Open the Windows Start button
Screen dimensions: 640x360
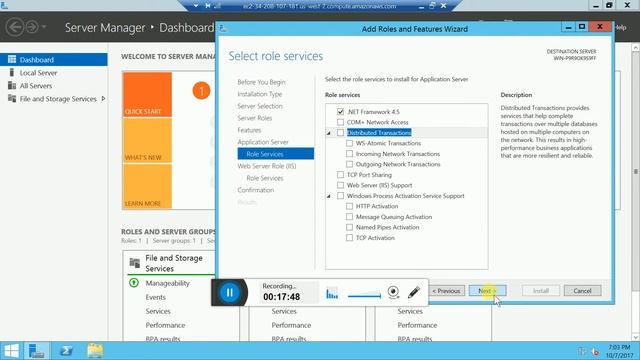(11, 351)
